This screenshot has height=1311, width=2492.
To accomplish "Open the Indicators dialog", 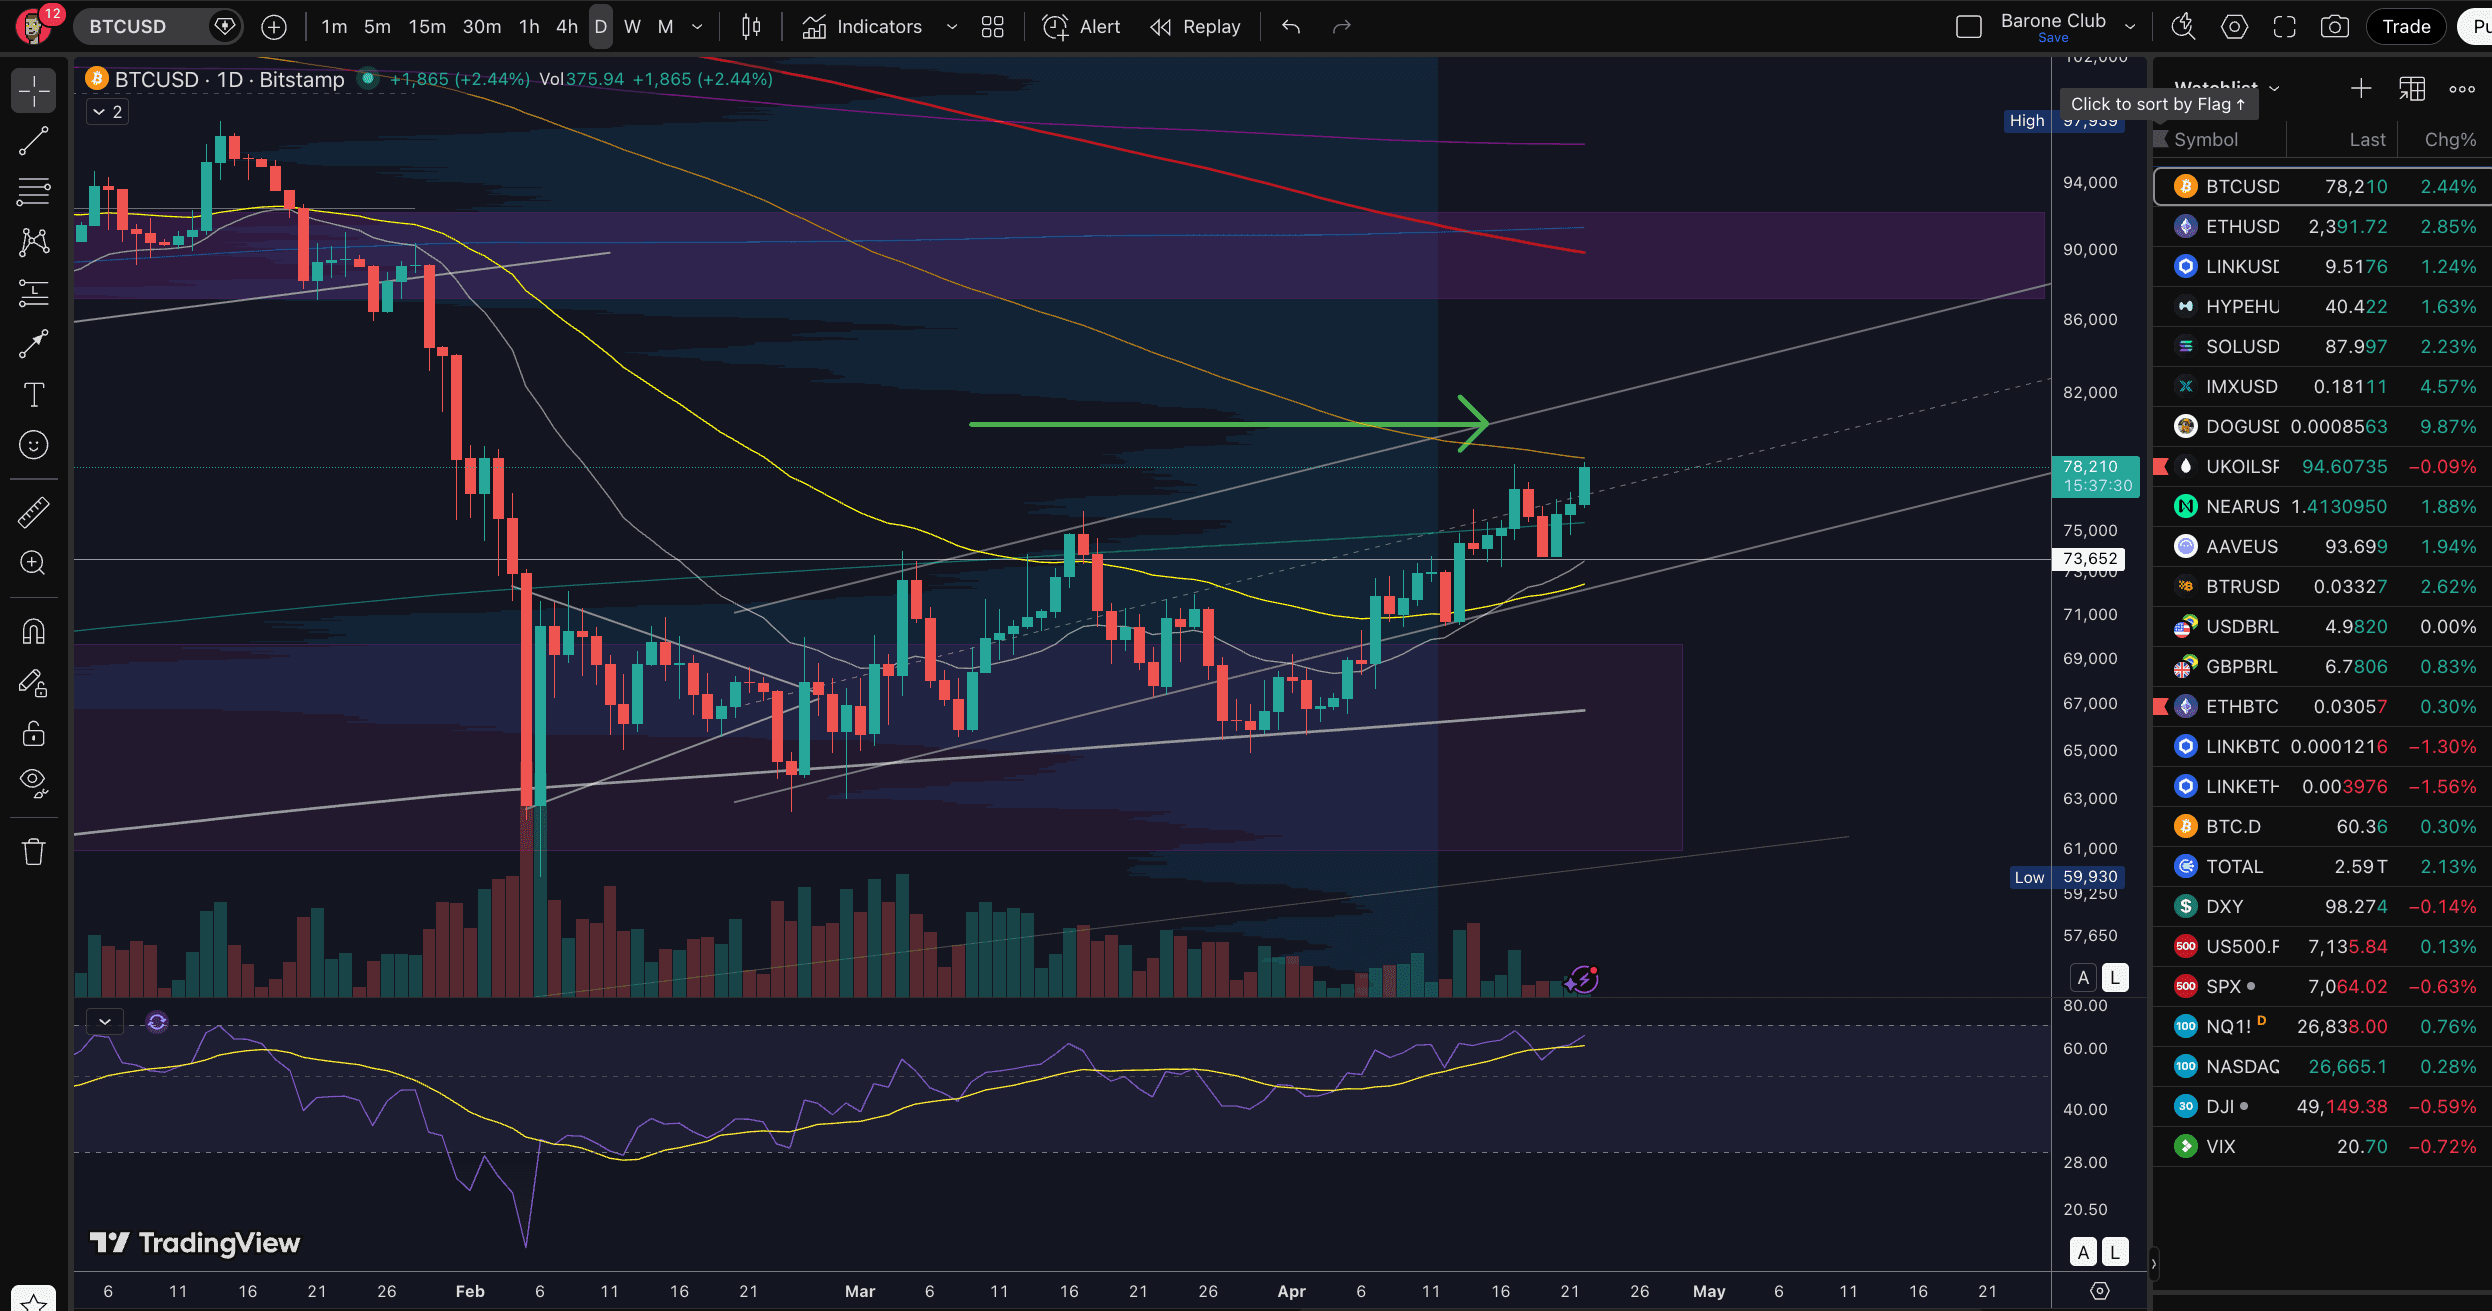I will pyautogui.click(x=862, y=27).
